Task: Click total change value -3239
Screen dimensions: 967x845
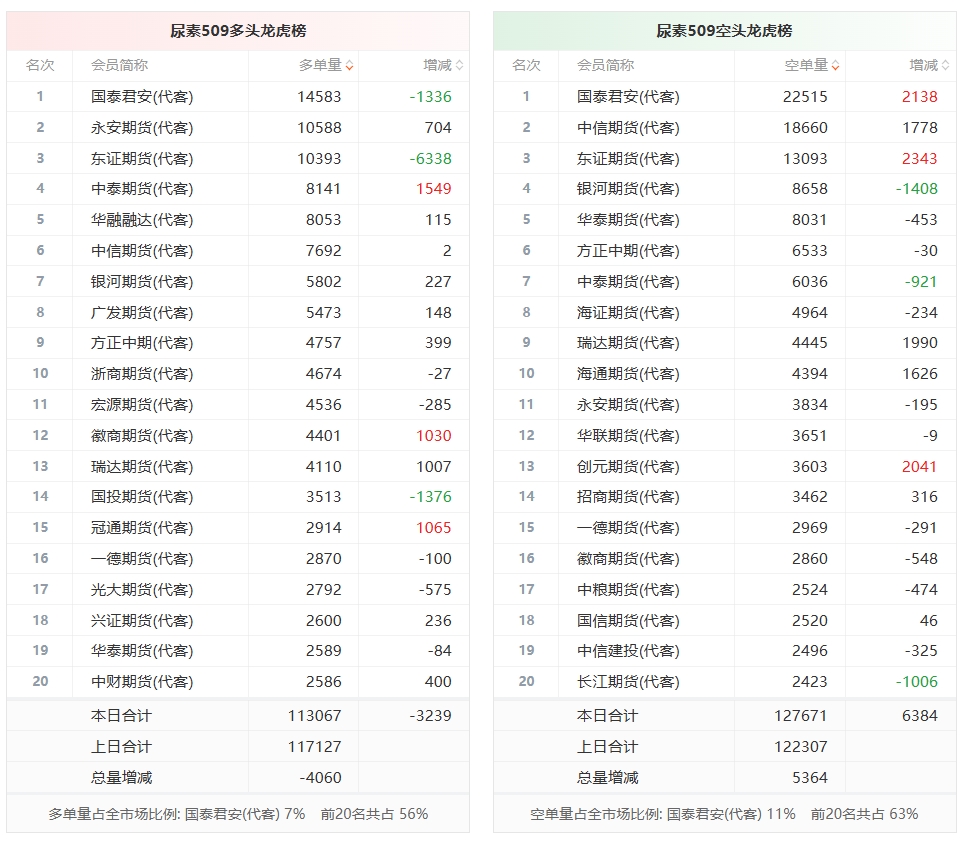Action: click(x=430, y=715)
